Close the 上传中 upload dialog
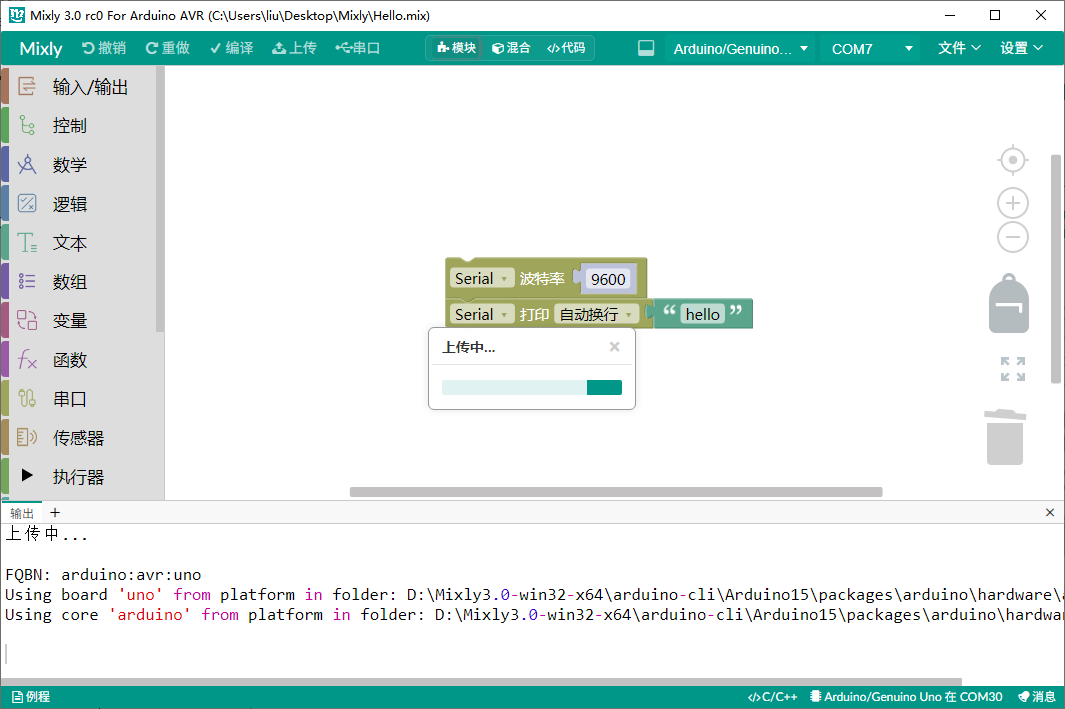 (x=615, y=347)
